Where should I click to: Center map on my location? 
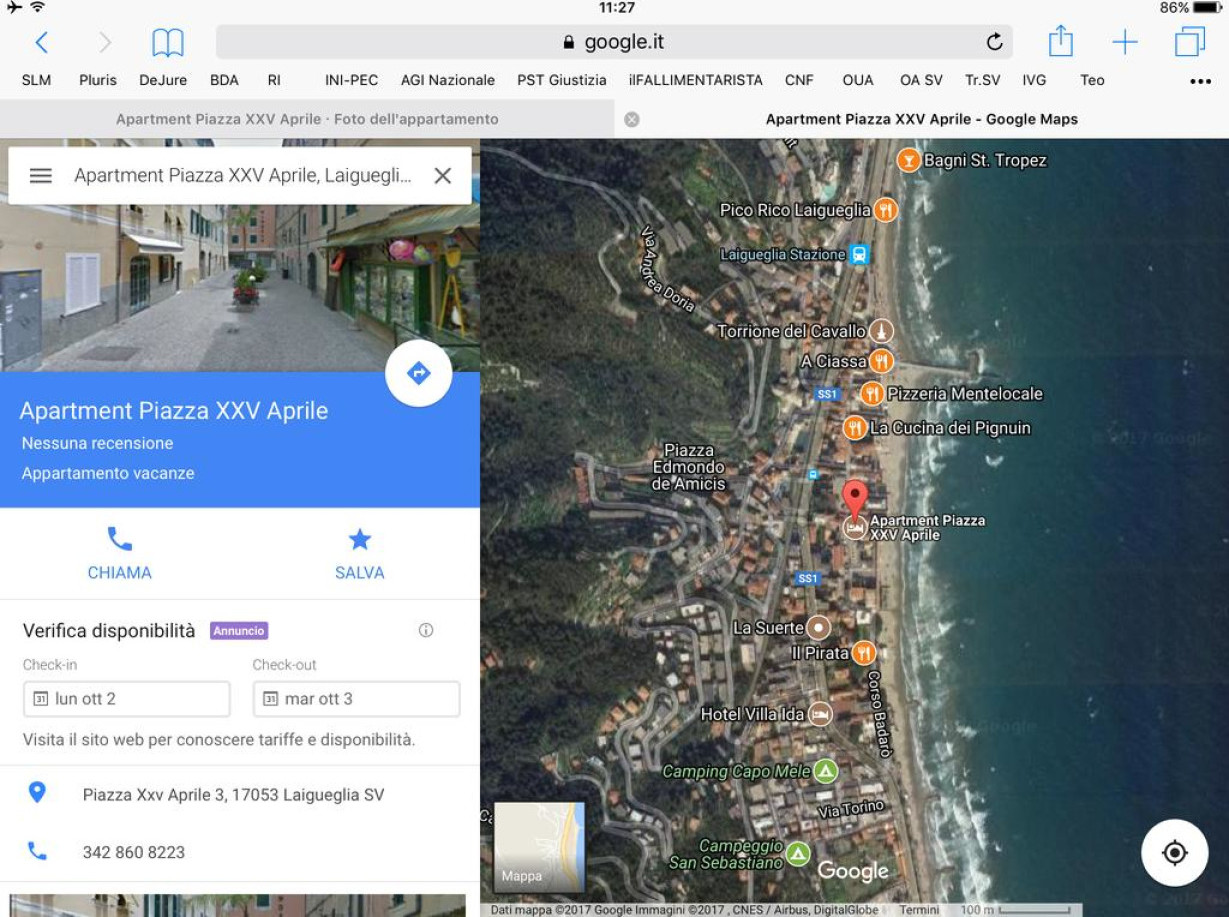[1175, 853]
